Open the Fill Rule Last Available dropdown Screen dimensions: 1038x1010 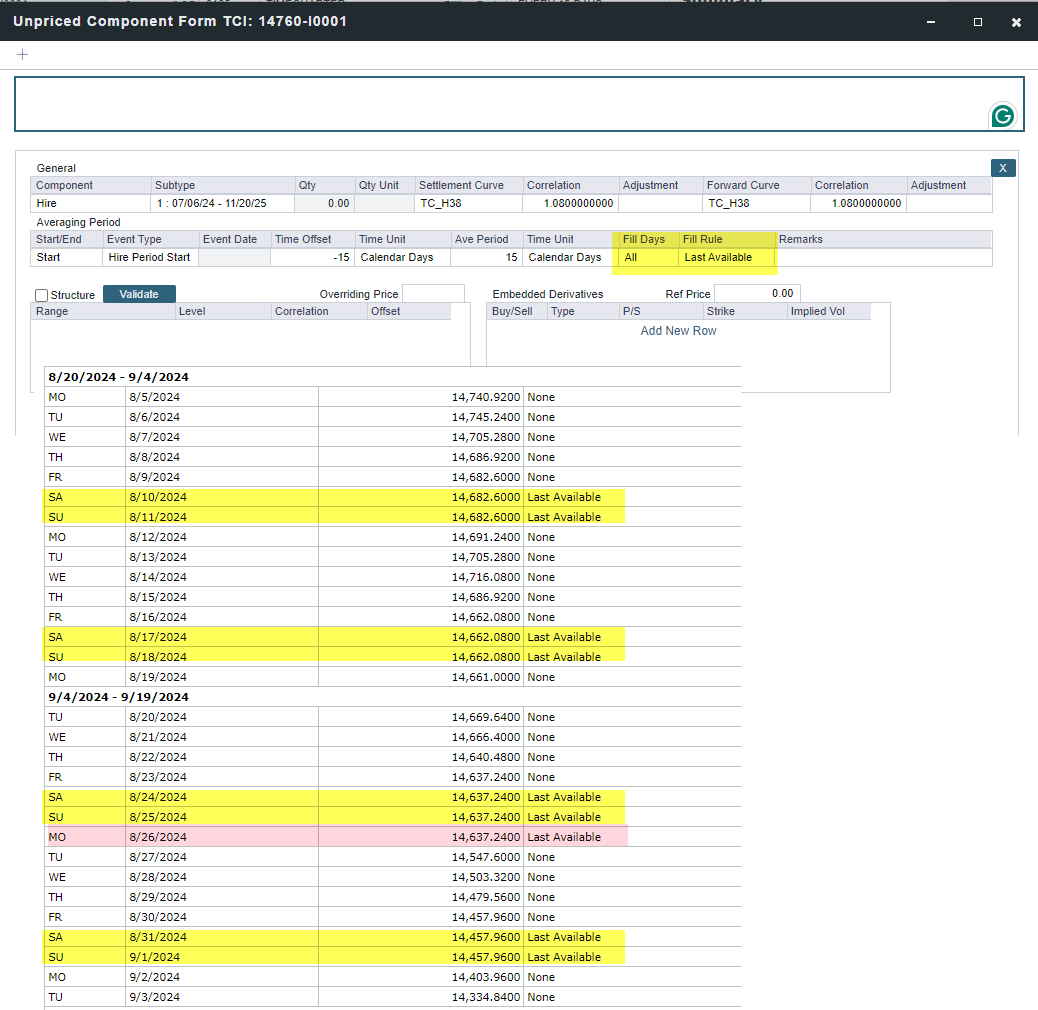pos(727,258)
